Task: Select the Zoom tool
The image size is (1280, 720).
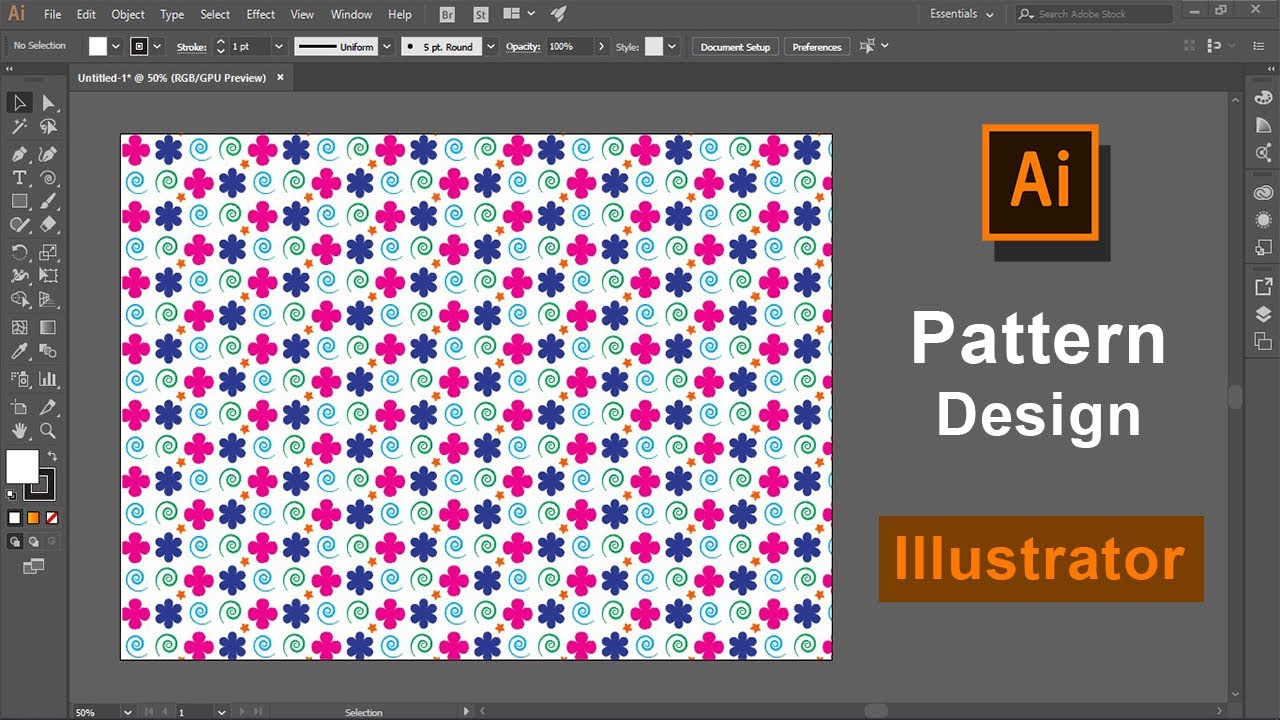Action: point(48,431)
